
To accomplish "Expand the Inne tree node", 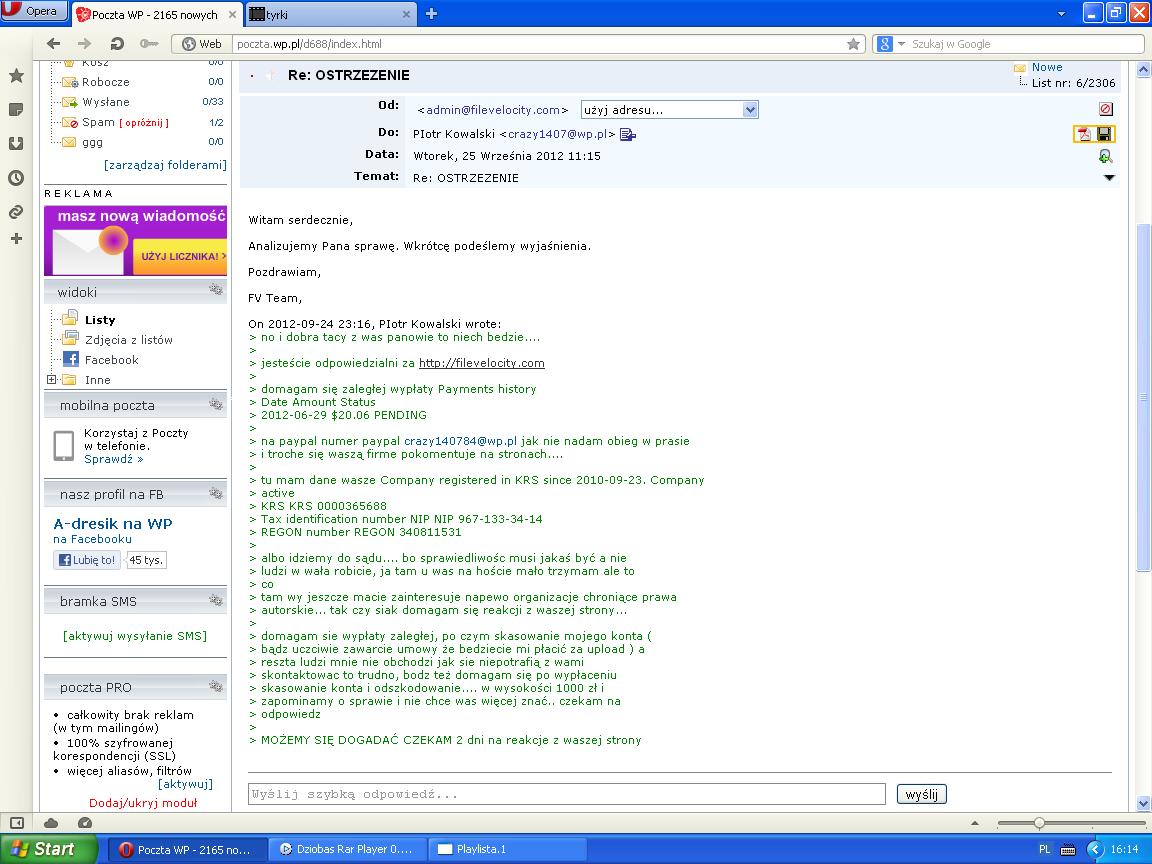I will pyautogui.click(x=51, y=379).
